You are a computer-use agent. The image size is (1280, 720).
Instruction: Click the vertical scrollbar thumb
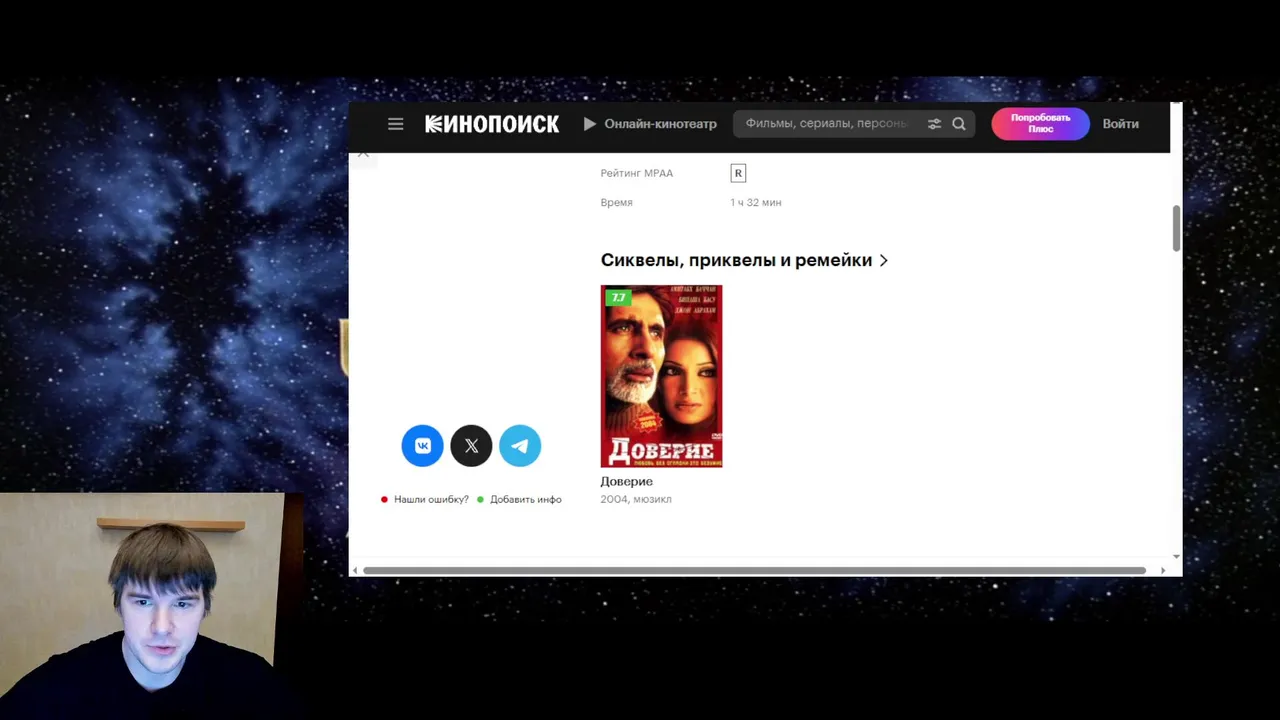1176,229
